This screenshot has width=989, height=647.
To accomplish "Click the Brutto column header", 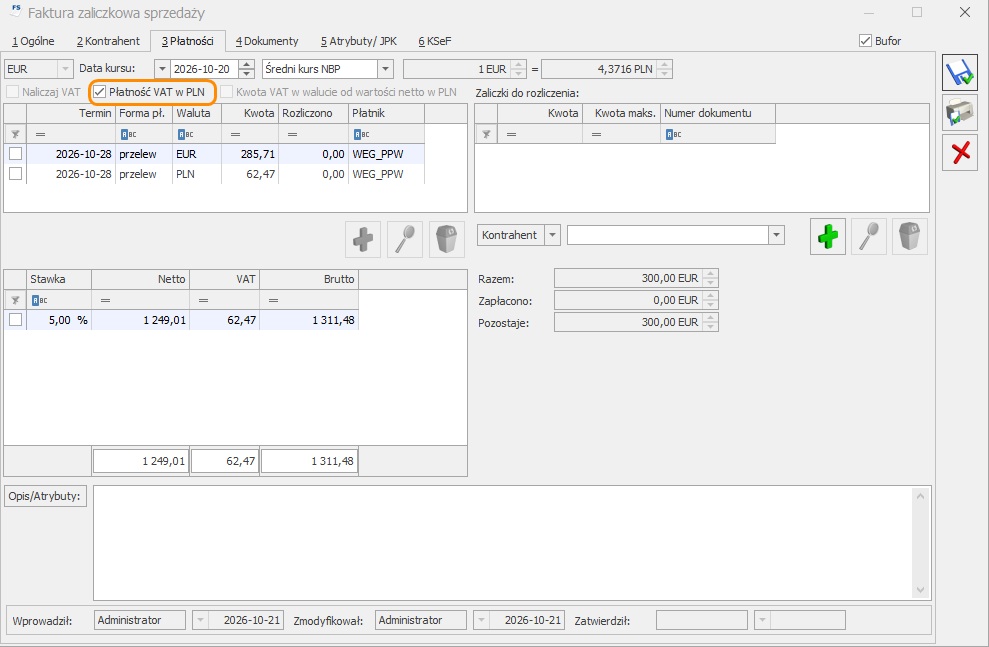I will (309, 279).
